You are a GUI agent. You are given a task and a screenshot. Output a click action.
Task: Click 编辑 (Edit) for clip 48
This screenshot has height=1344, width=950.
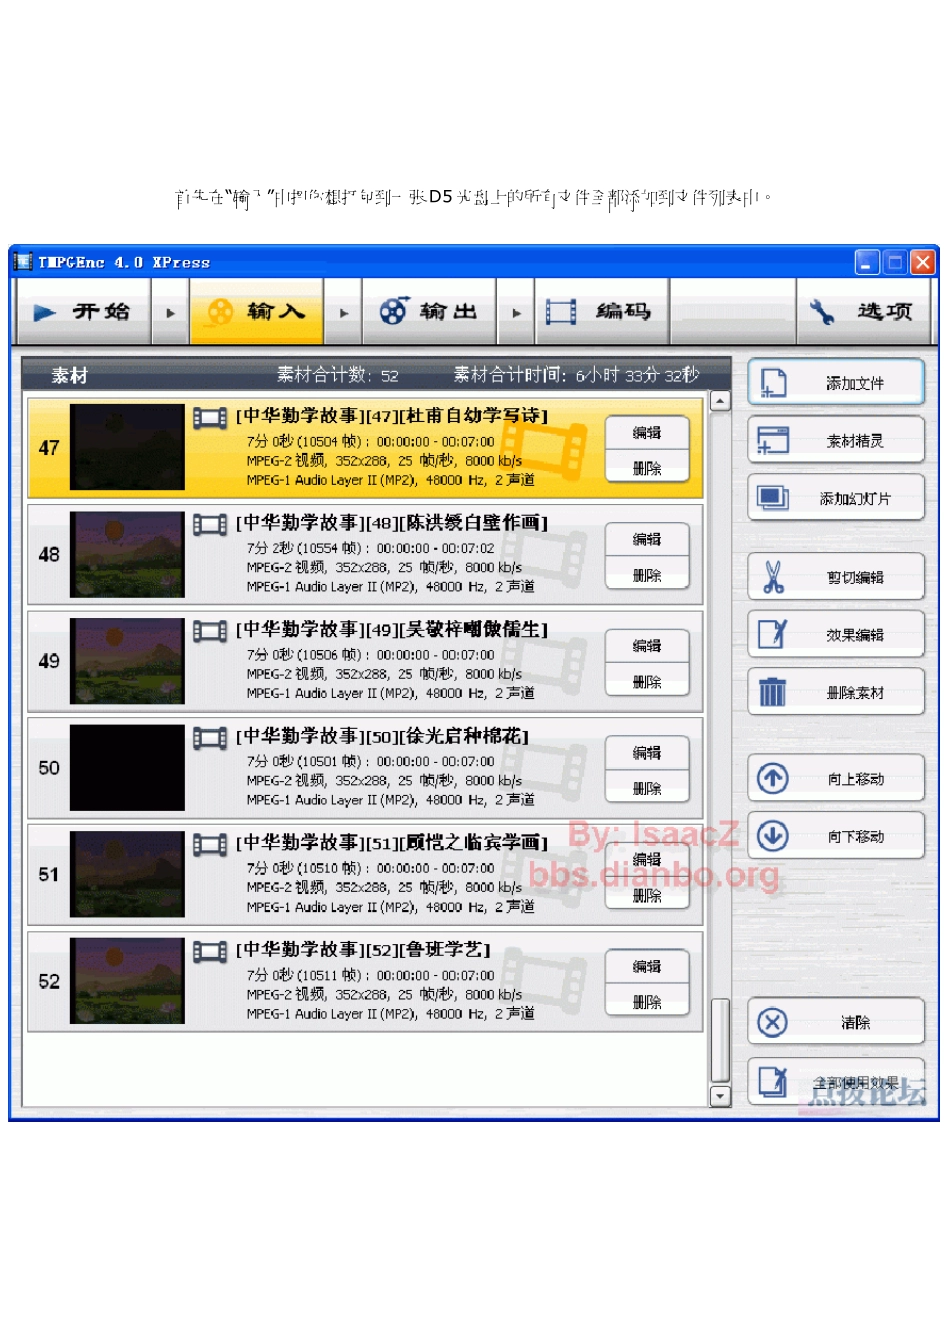click(x=647, y=539)
